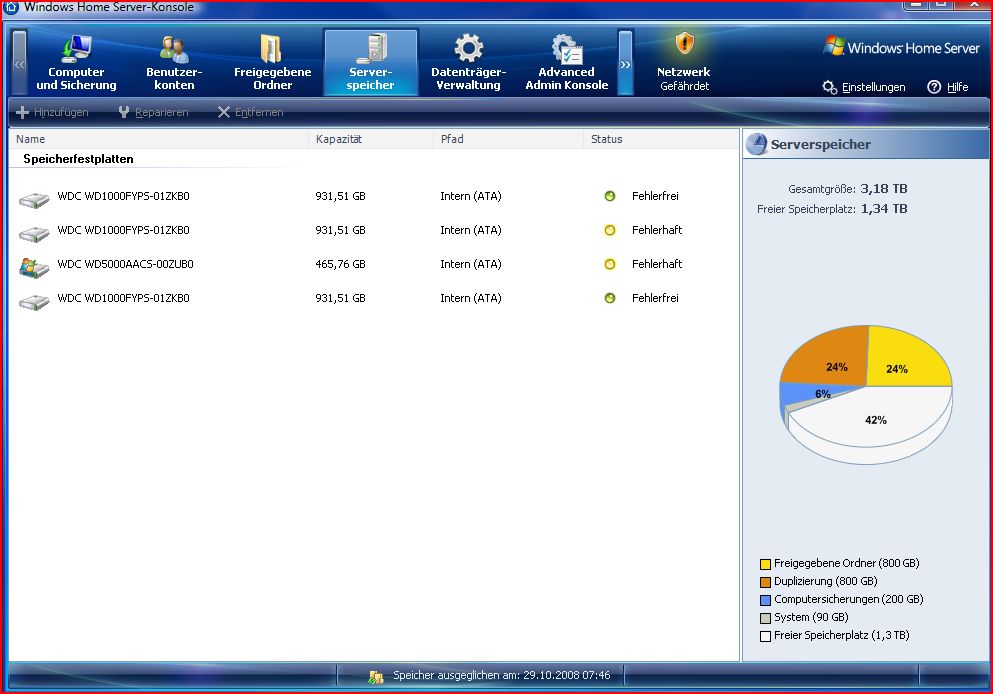Click the Gesamtgröße 3,18 TB value

(x=883, y=189)
